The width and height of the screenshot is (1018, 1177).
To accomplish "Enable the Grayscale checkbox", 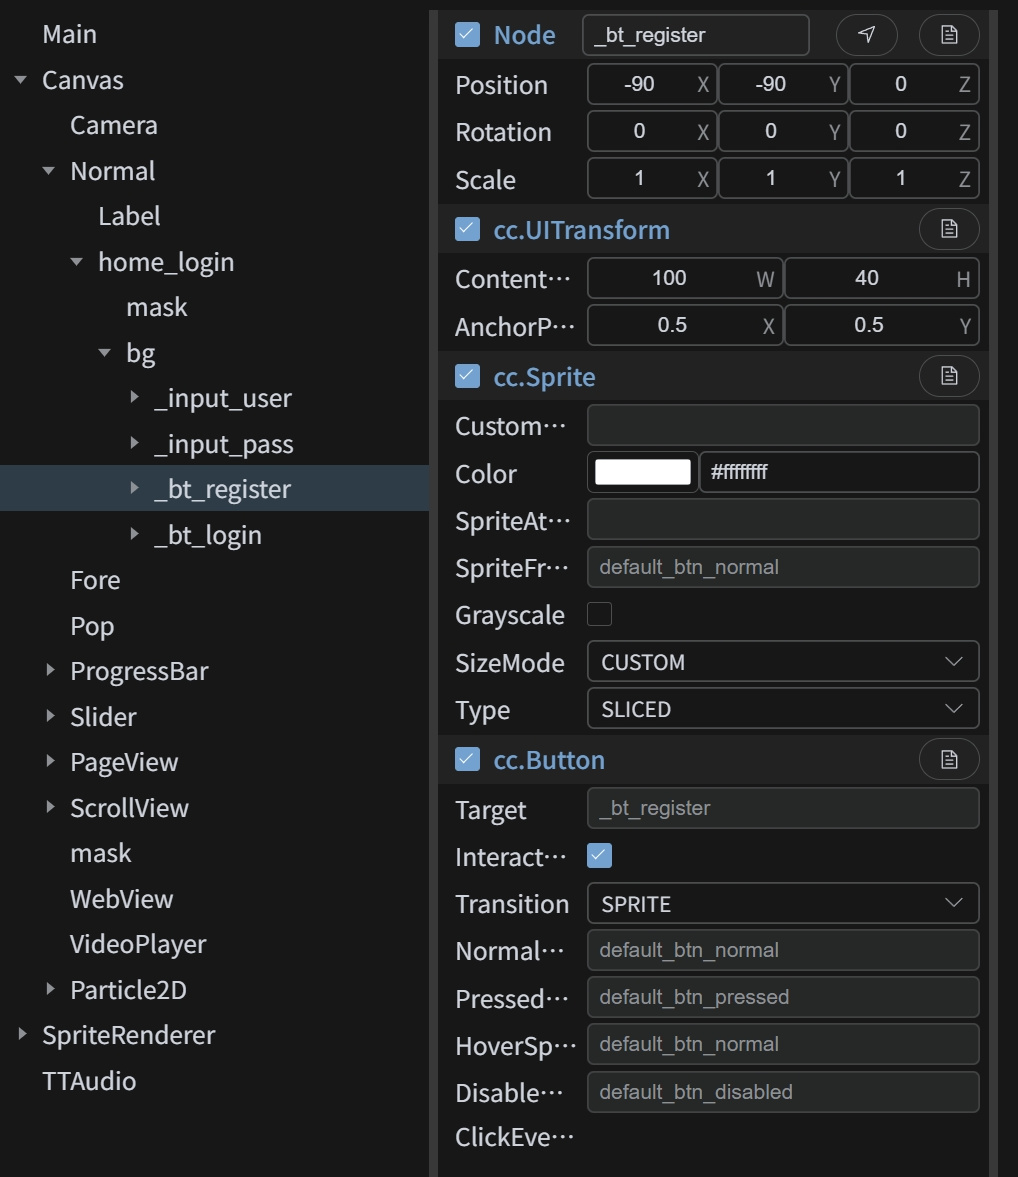I will [600, 614].
